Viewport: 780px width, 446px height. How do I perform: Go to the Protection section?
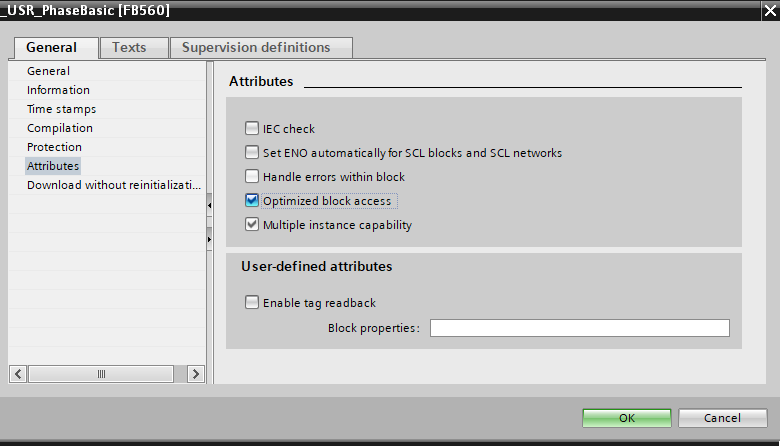click(54, 147)
